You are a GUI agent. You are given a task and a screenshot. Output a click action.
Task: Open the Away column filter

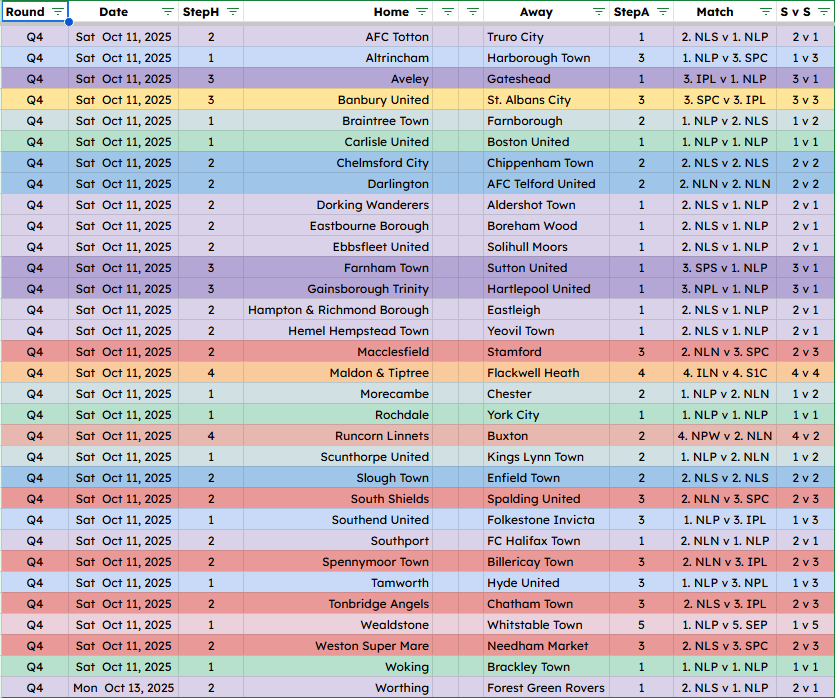click(x=599, y=12)
